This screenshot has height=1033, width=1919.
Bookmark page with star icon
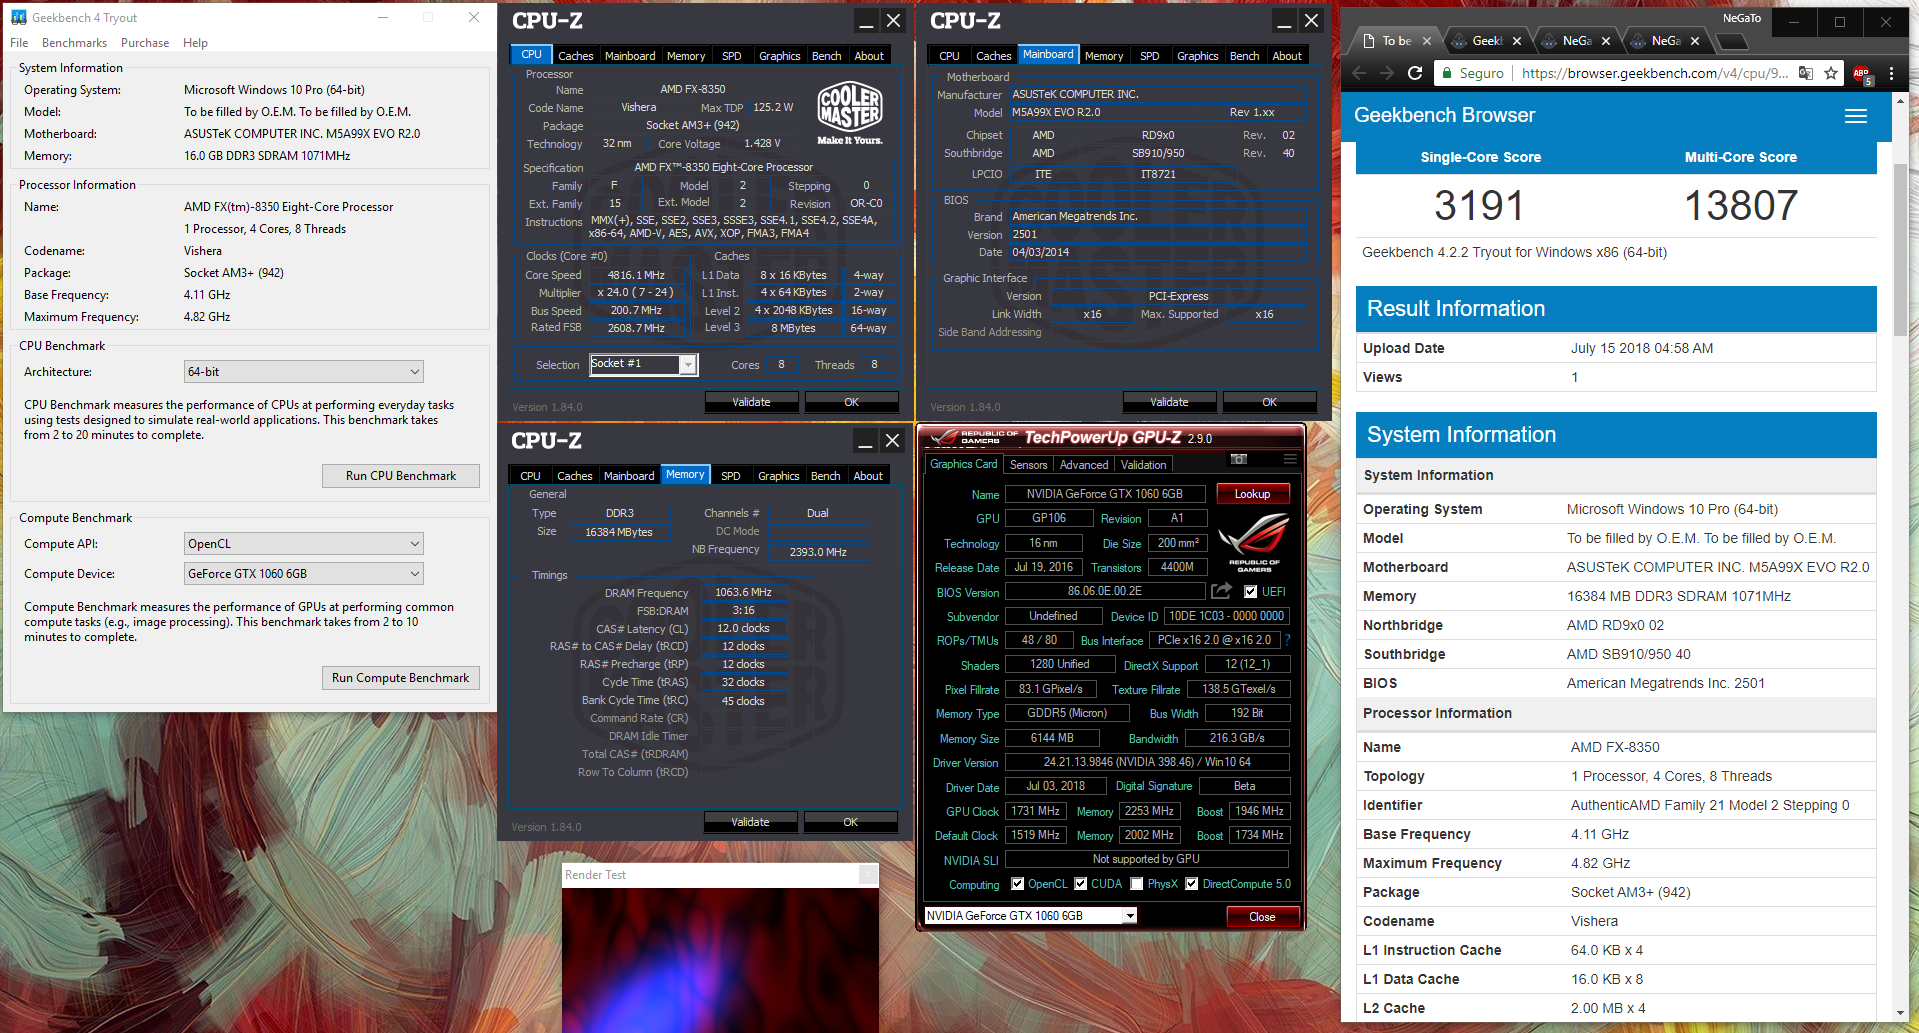pos(1831,73)
